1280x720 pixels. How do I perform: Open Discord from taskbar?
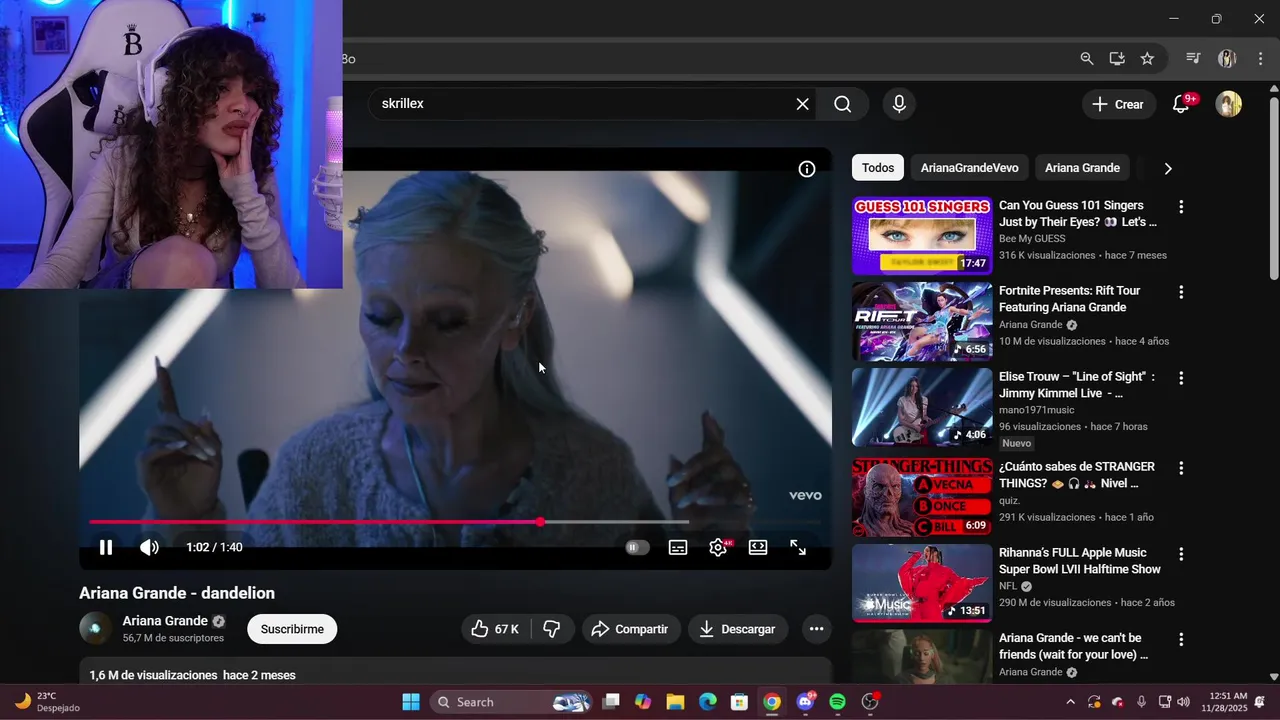(x=805, y=702)
